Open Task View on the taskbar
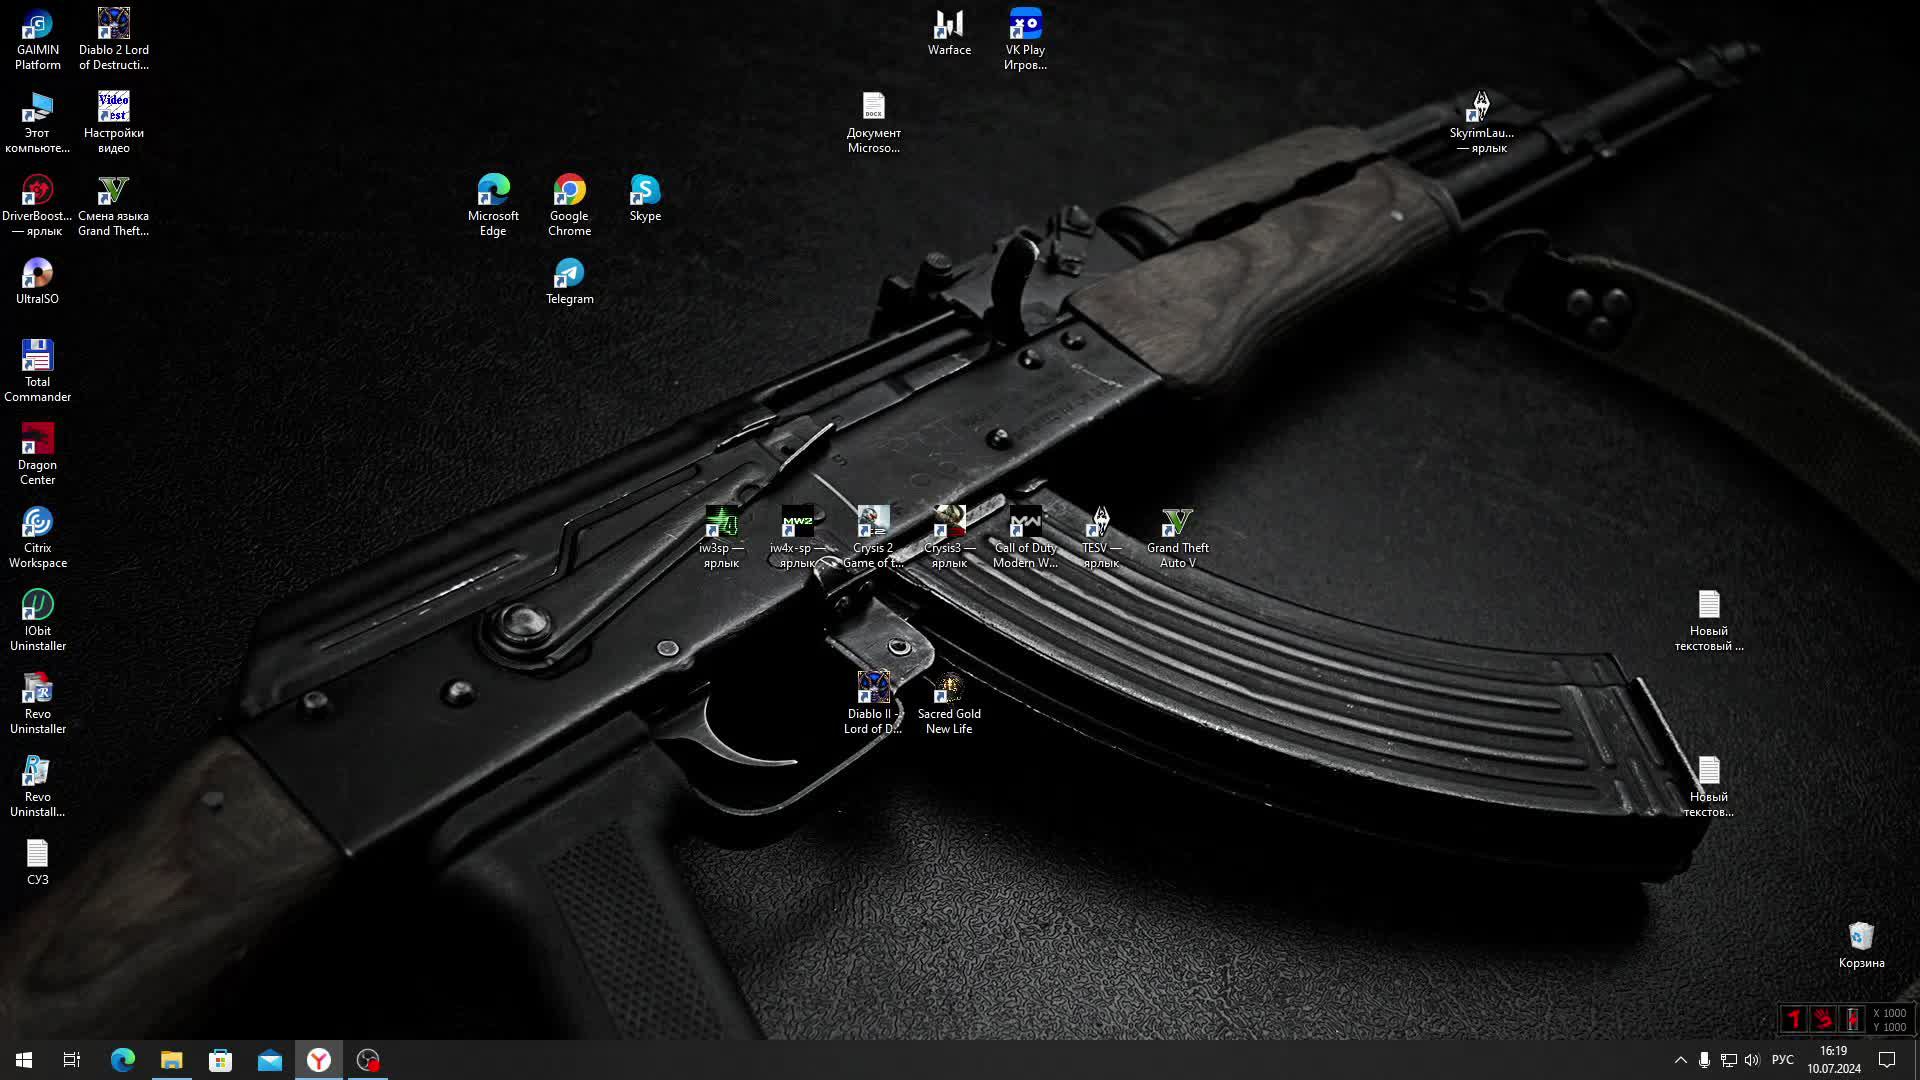The image size is (1920, 1080). [x=72, y=1060]
